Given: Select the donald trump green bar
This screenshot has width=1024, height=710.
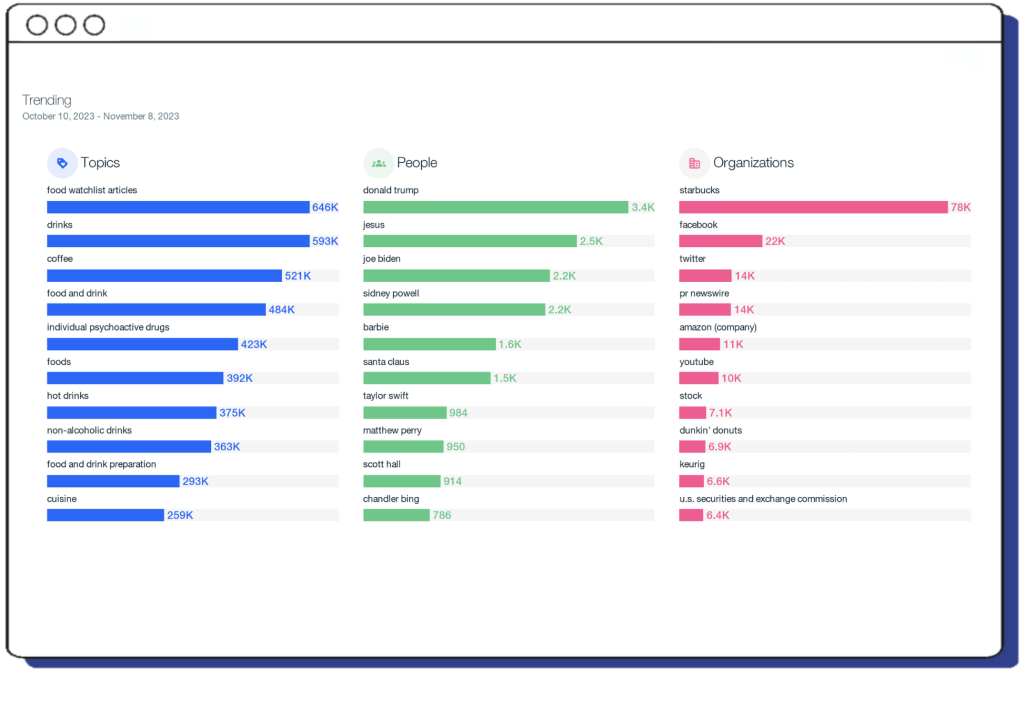Looking at the screenshot, I should [495, 207].
